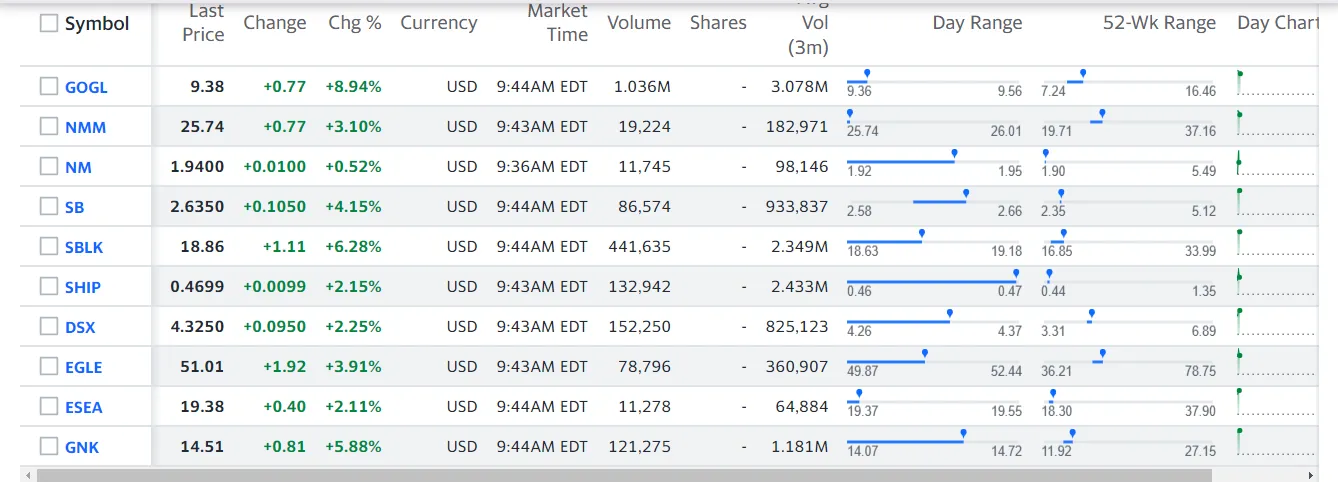Image resolution: width=1338 pixels, height=482 pixels.
Task: Sort table by Last Price column
Action: [204, 23]
